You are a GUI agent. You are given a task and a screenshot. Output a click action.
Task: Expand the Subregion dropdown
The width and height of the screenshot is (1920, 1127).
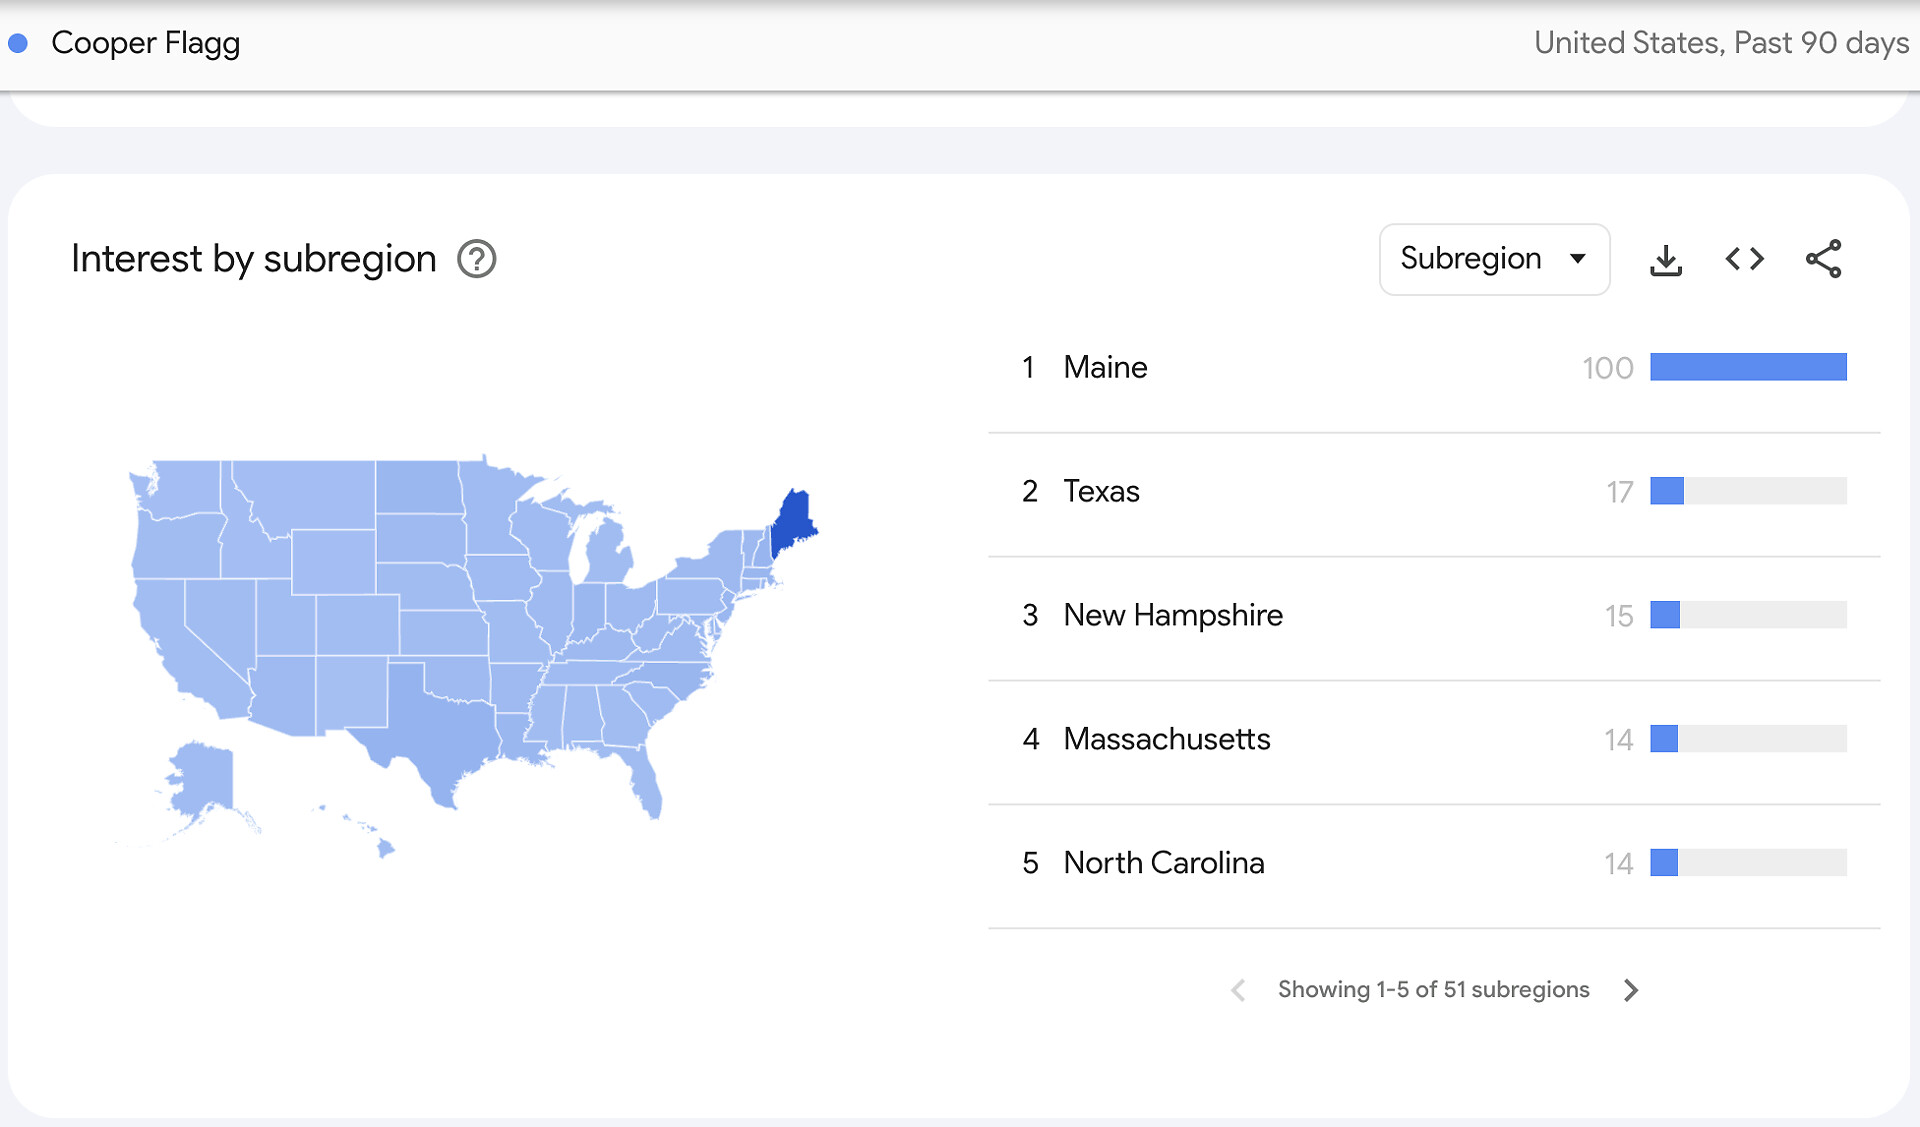tap(1494, 260)
